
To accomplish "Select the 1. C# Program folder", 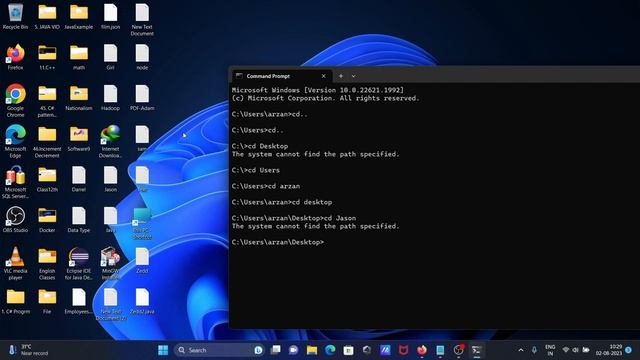I will [16, 301].
